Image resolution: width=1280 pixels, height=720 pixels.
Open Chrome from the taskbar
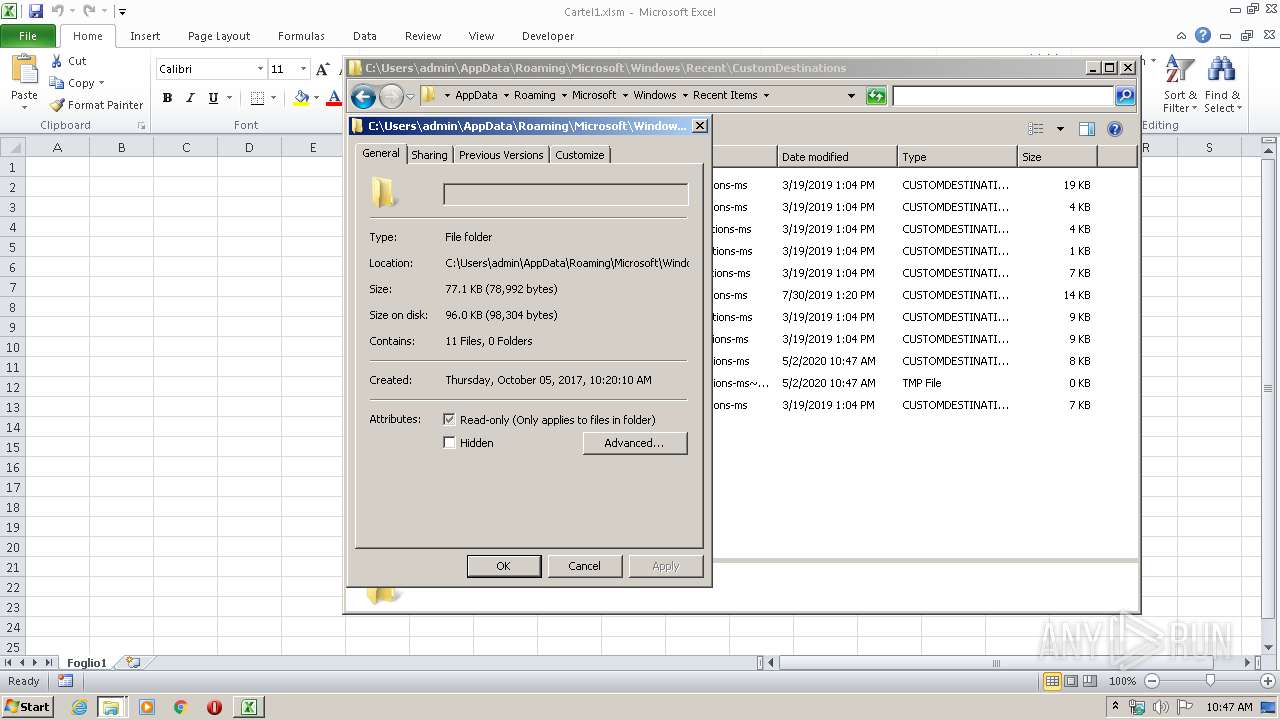pos(181,707)
